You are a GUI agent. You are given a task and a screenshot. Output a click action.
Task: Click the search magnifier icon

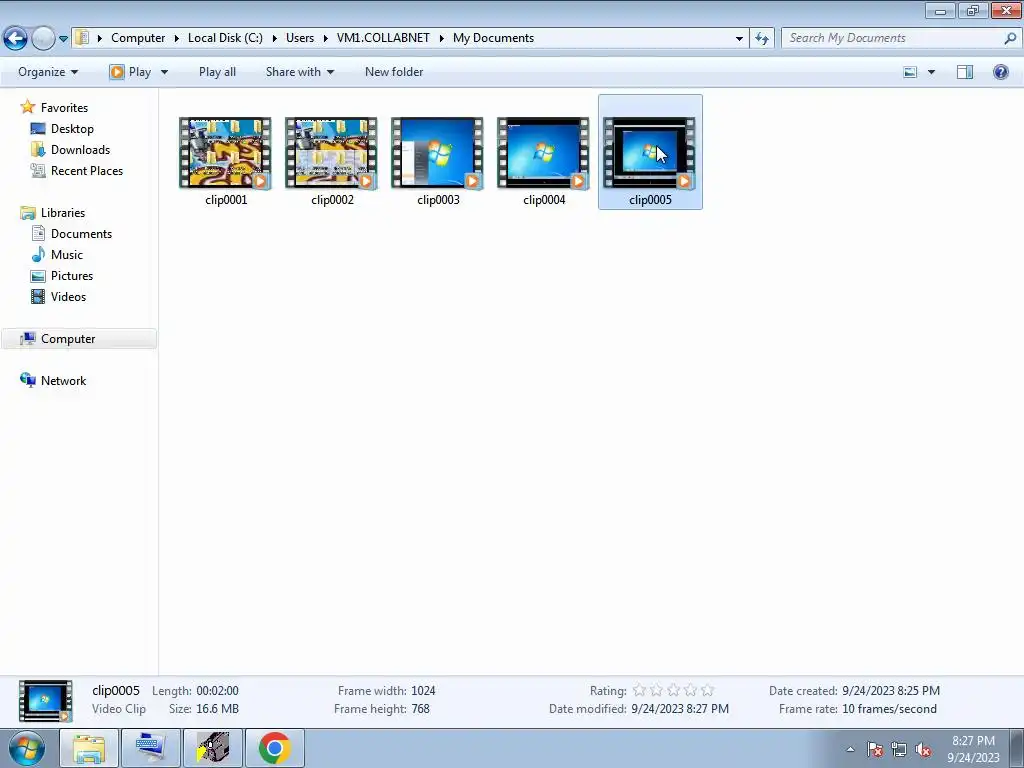point(1010,38)
